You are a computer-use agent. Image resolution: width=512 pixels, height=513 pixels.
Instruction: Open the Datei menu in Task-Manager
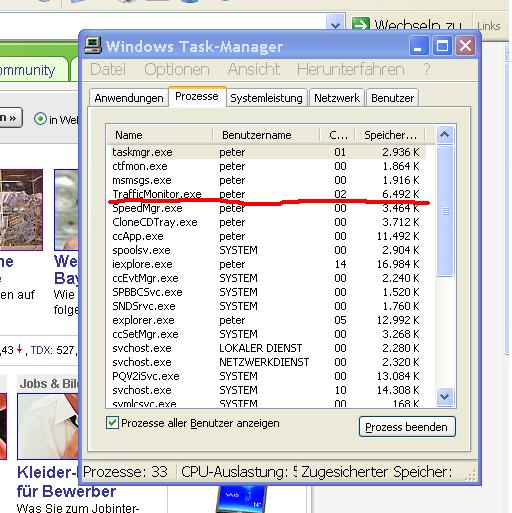pyautogui.click(x=108, y=70)
